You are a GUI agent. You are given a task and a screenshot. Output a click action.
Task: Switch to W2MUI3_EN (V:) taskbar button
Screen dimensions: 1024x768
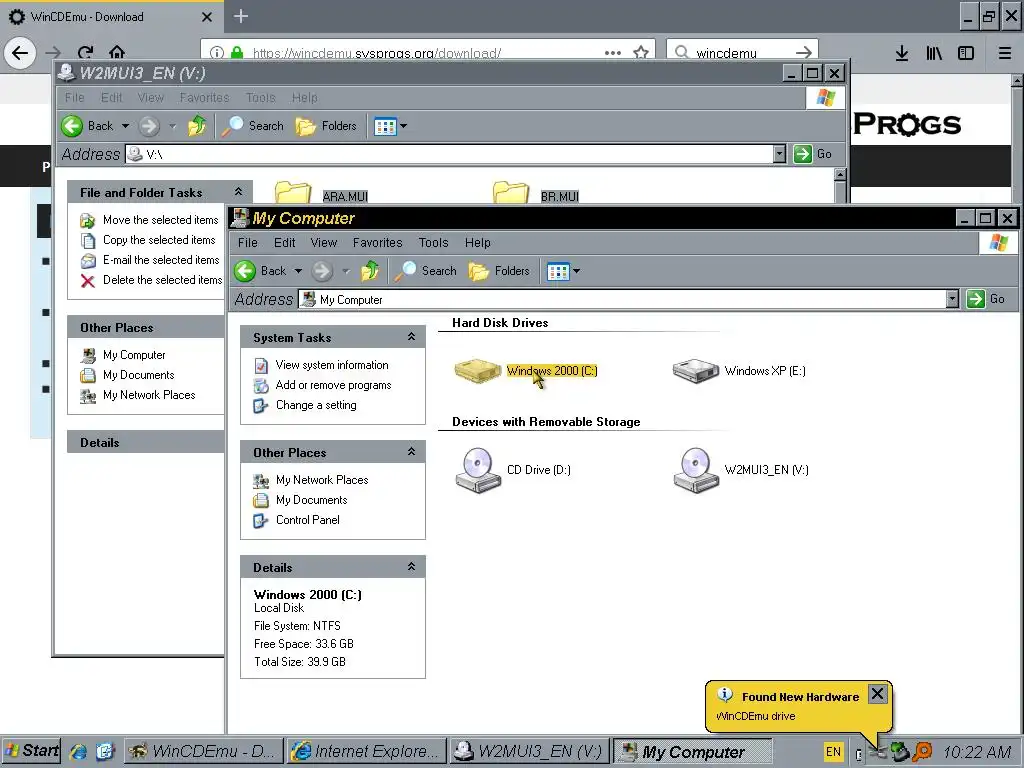(x=530, y=752)
